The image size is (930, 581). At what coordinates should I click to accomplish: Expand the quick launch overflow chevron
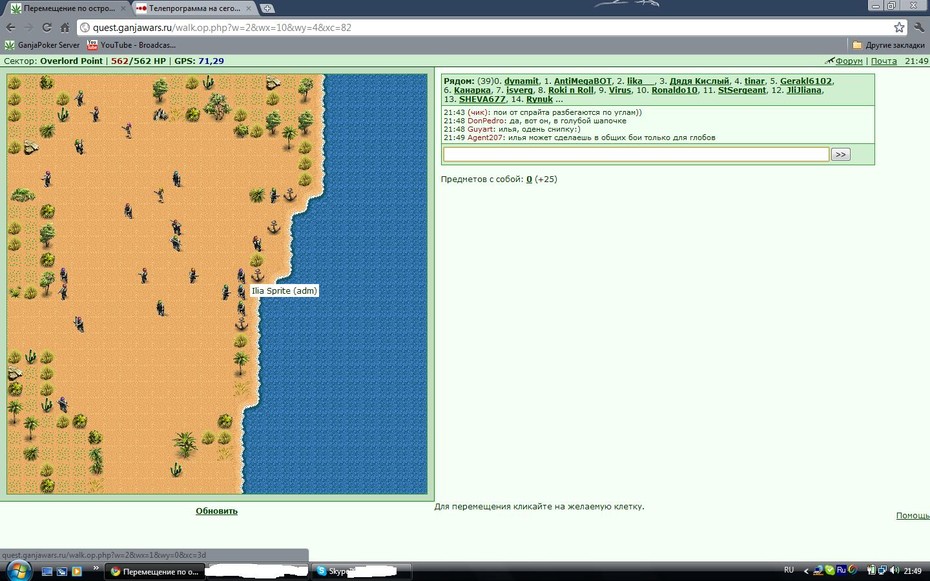click(95, 568)
